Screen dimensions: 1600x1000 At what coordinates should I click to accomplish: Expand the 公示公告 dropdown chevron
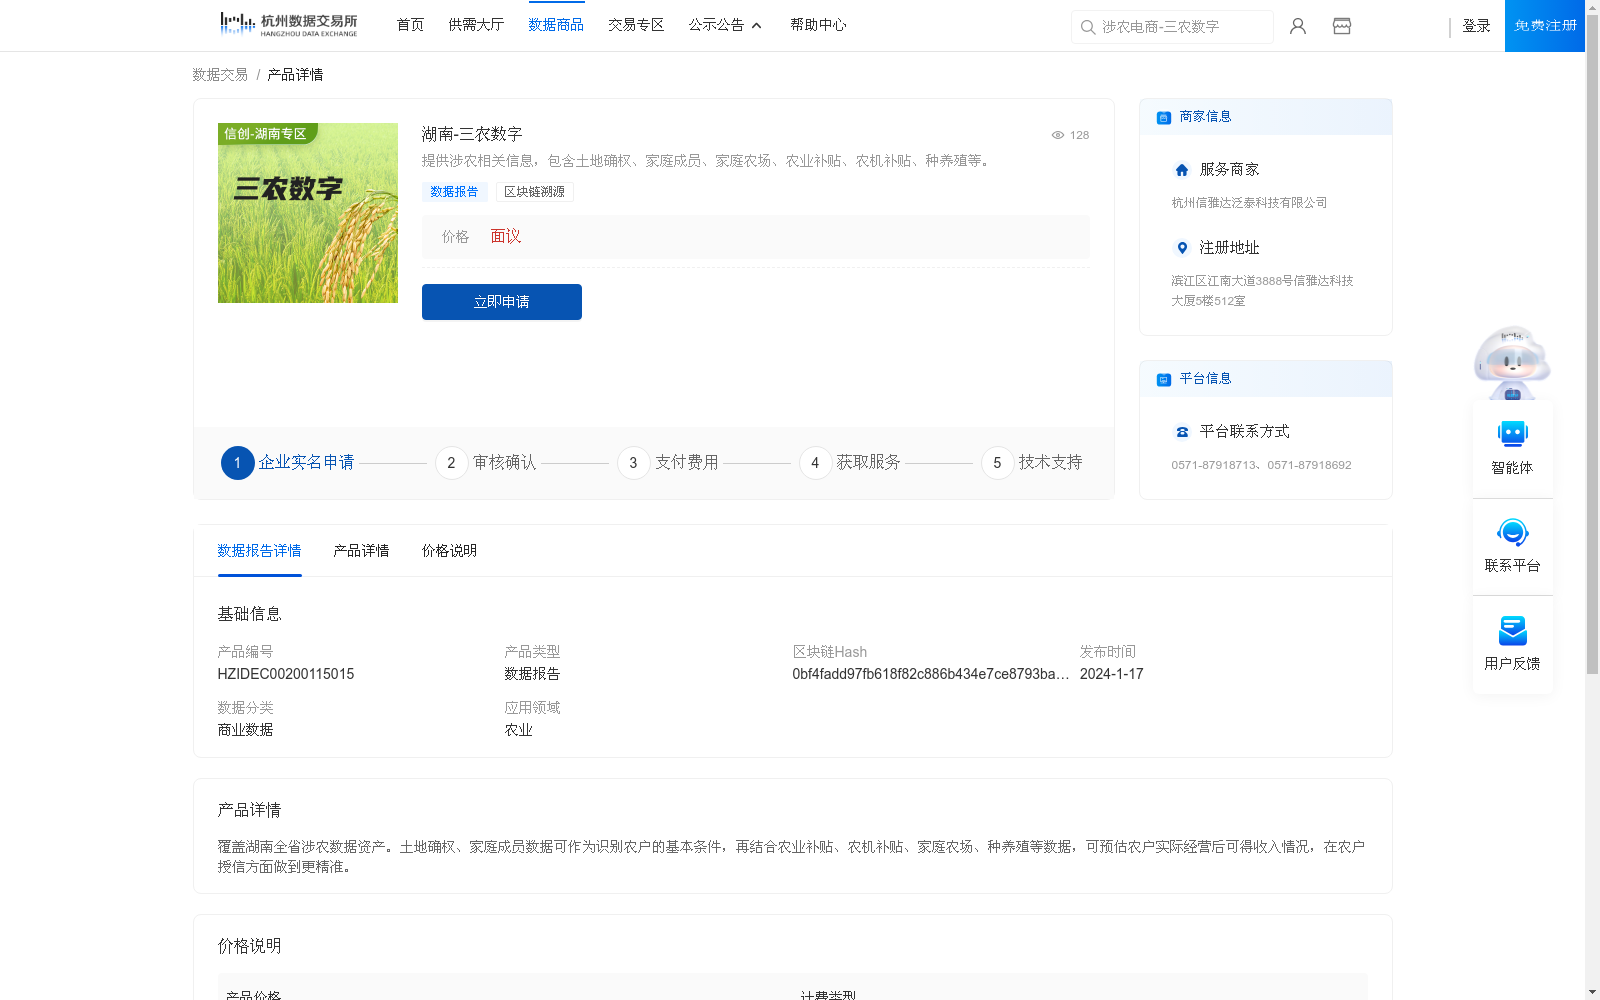click(x=757, y=26)
